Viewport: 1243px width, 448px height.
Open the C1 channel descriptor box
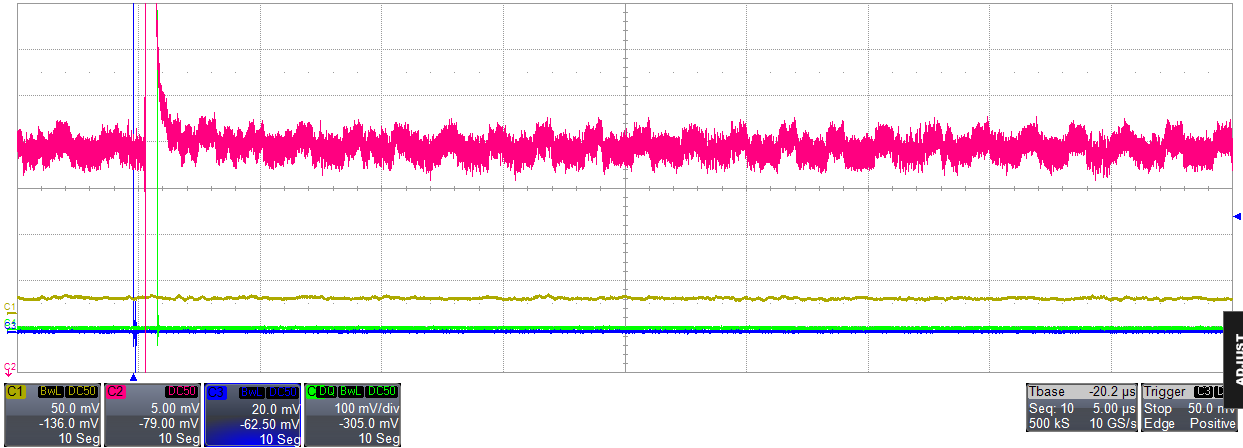53,414
